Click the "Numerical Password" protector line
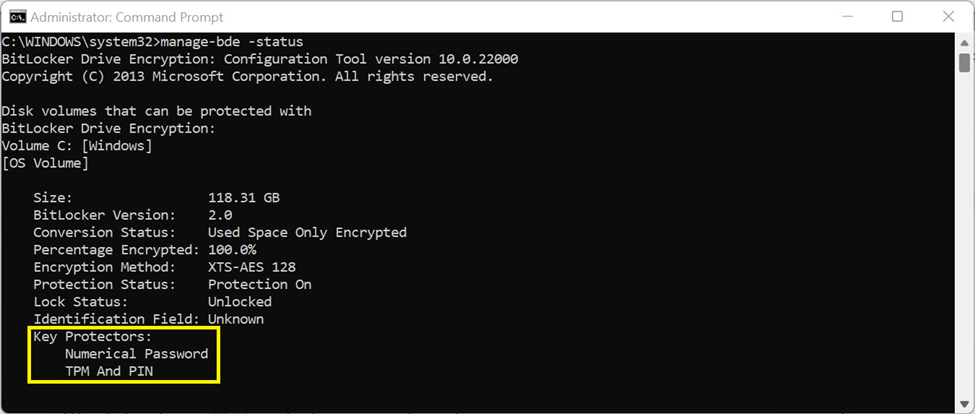 point(136,354)
